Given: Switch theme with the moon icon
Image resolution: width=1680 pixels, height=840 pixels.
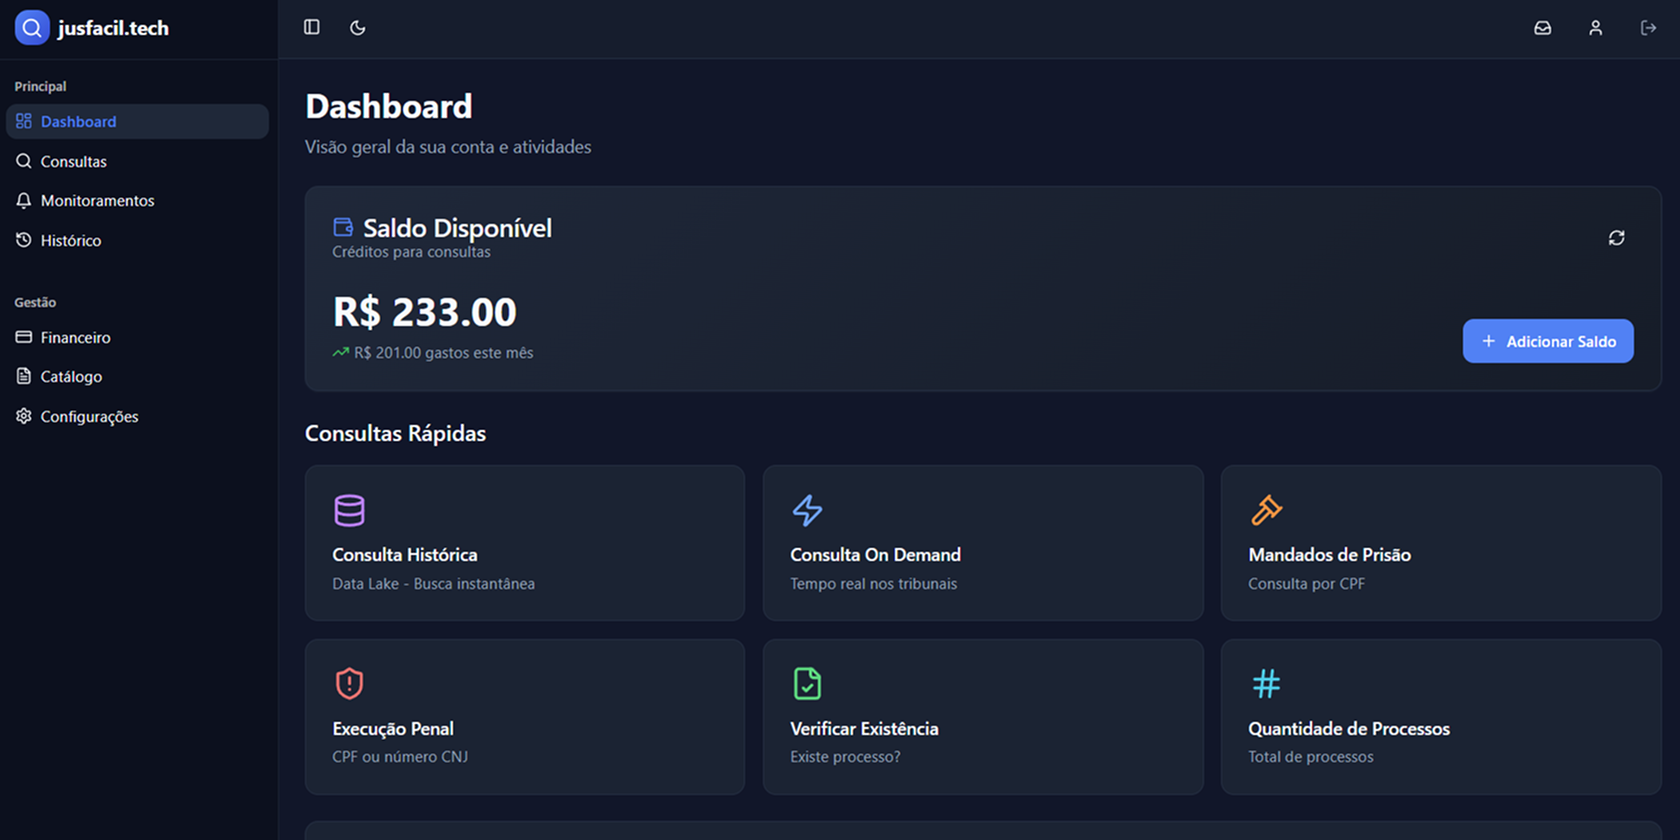Looking at the screenshot, I should click(x=358, y=28).
